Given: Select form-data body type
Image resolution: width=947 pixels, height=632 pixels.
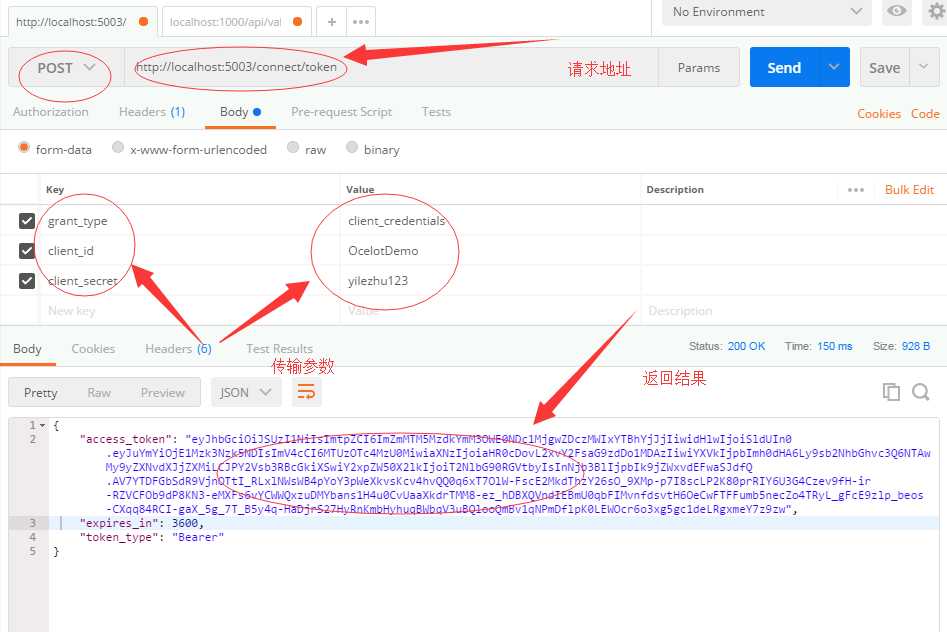Looking at the screenshot, I should (24, 147).
